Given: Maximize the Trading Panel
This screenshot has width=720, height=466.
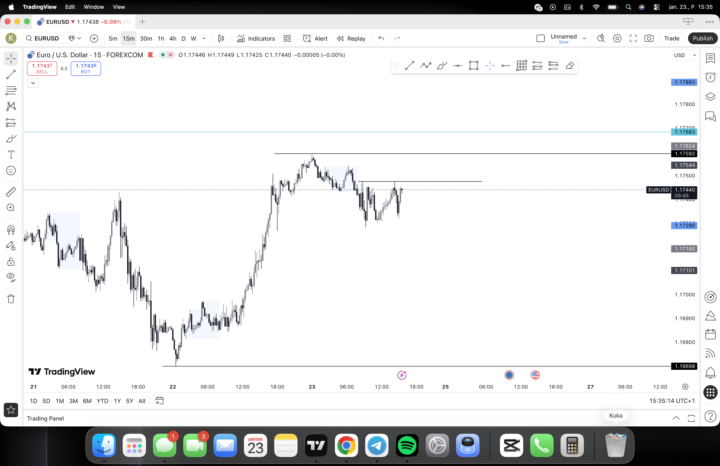Looking at the screenshot, I should point(691,418).
